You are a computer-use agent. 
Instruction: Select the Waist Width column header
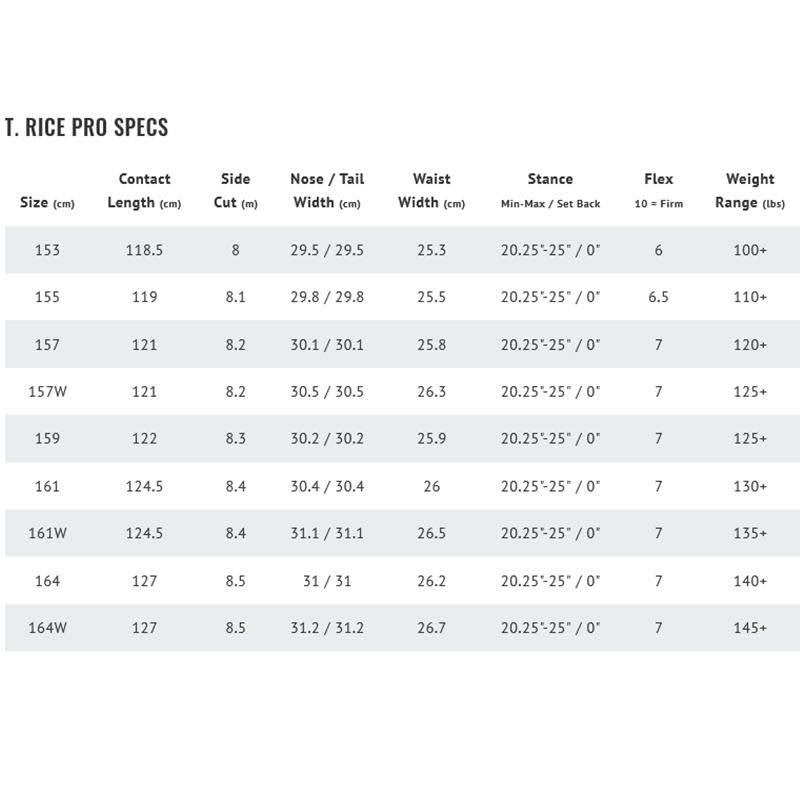[432, 191]
